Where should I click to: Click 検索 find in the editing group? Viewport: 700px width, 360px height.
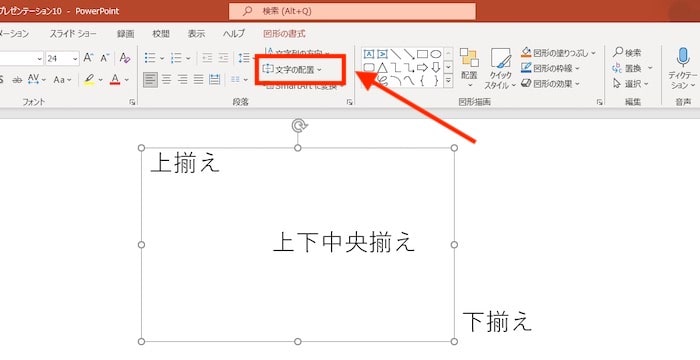(x=627, y=53)
